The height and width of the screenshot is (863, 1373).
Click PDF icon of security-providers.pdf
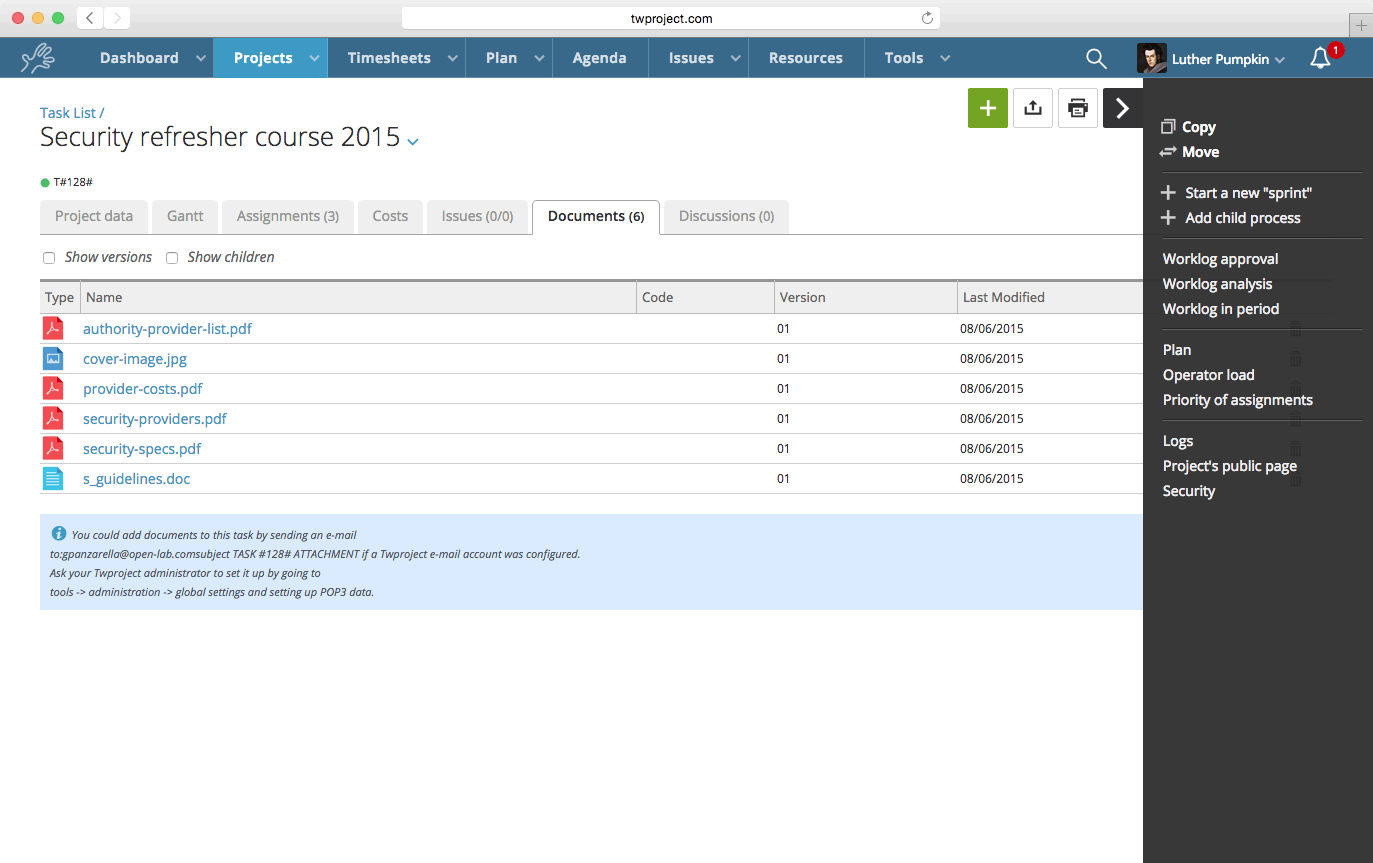click(53, 418)
